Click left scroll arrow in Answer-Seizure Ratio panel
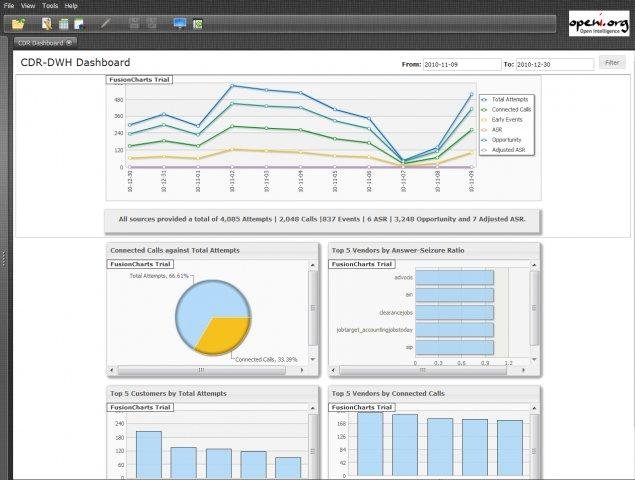This screenshot has width=635, height=480. coord(333,370)
